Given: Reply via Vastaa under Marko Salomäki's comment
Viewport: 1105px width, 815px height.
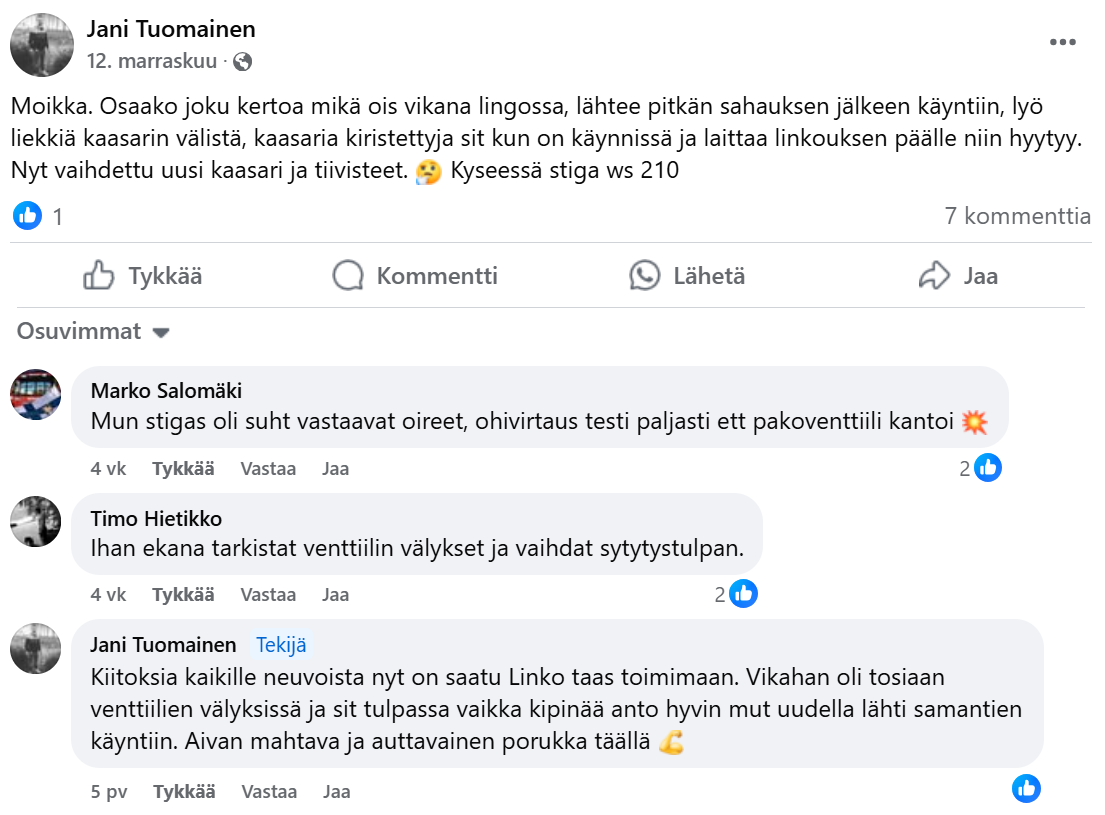Looking at the screenshot, I should click(268, 468).
